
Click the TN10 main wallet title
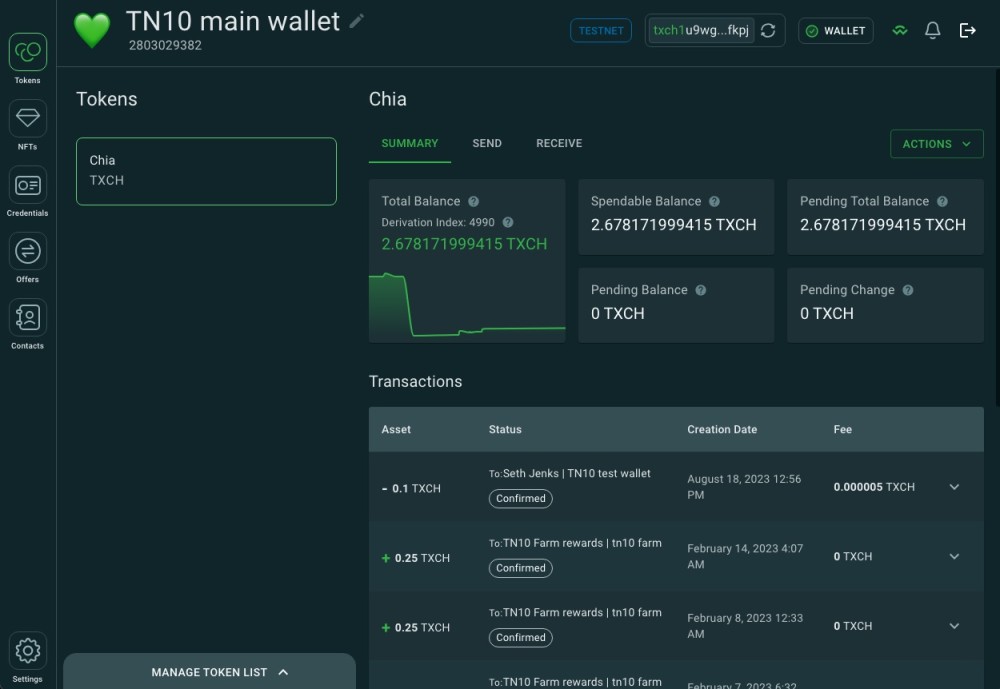[233, 22]
